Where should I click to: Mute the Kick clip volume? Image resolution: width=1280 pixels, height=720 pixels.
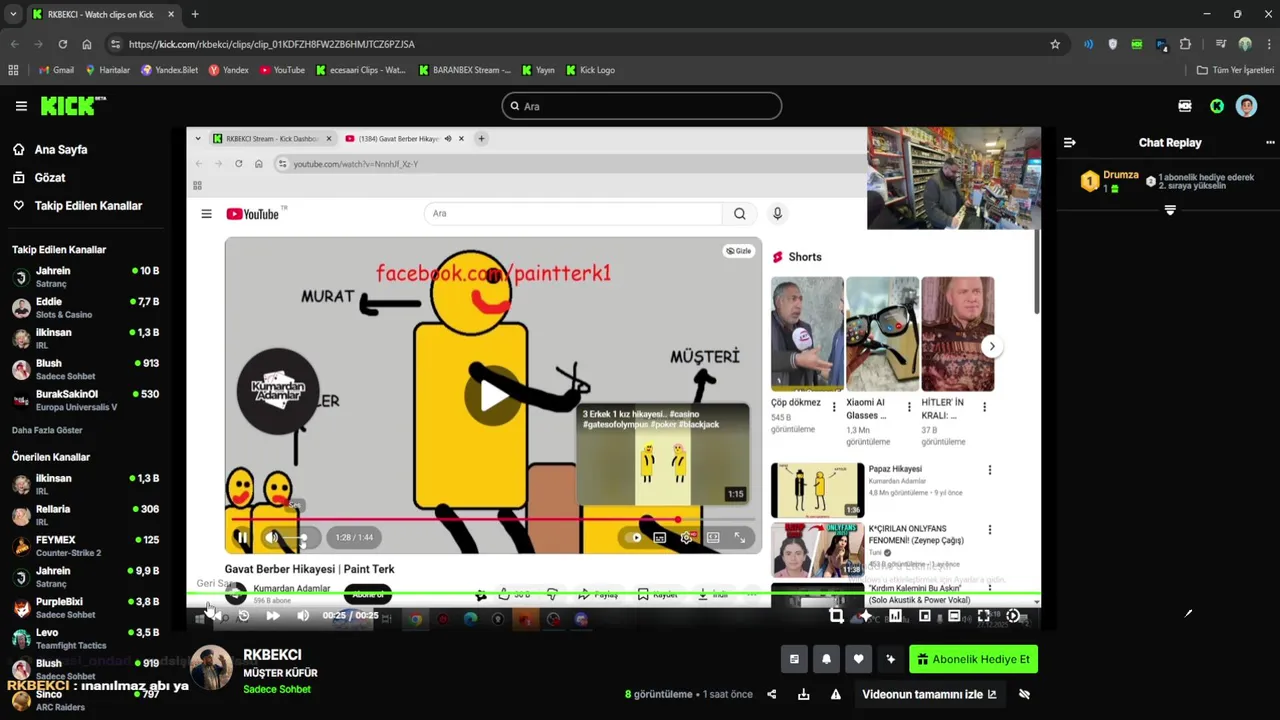point(302,616)
